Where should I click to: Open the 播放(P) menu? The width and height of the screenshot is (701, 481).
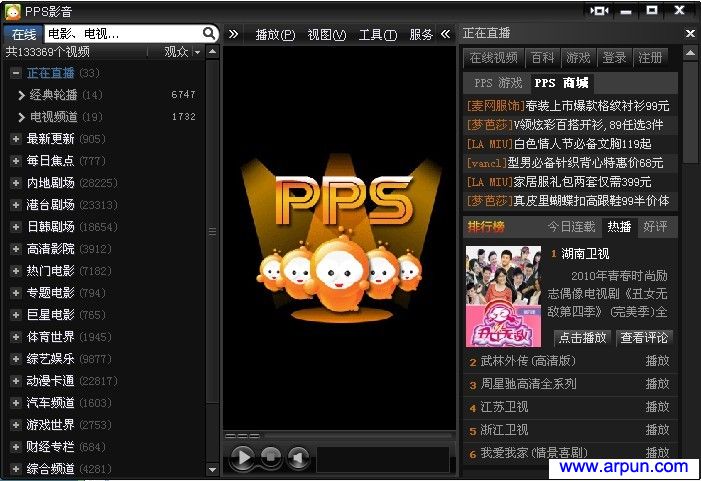(275, 34)
